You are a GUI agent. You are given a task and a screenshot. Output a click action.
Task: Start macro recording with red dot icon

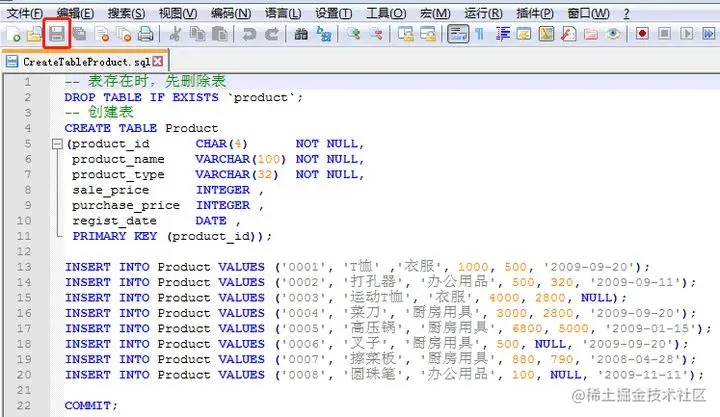642,34
